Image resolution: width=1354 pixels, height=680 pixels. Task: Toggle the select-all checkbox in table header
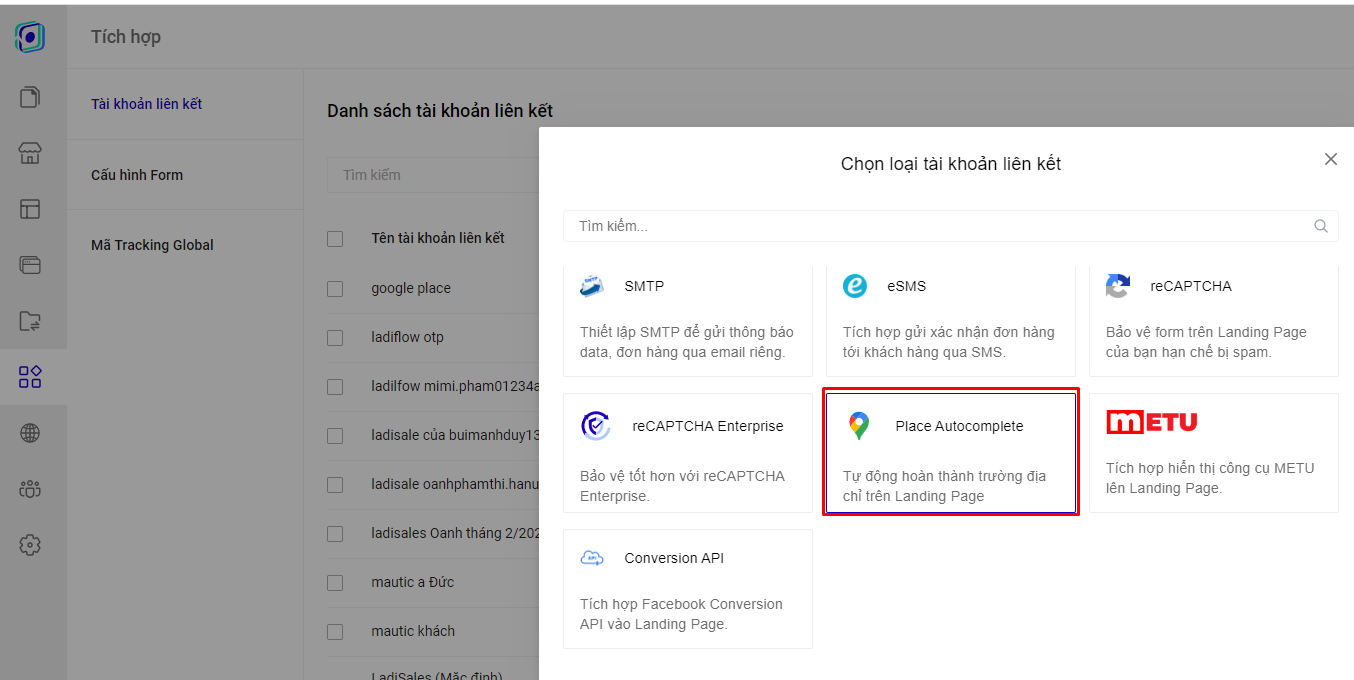pyautogui.click(x=335, y=238)
